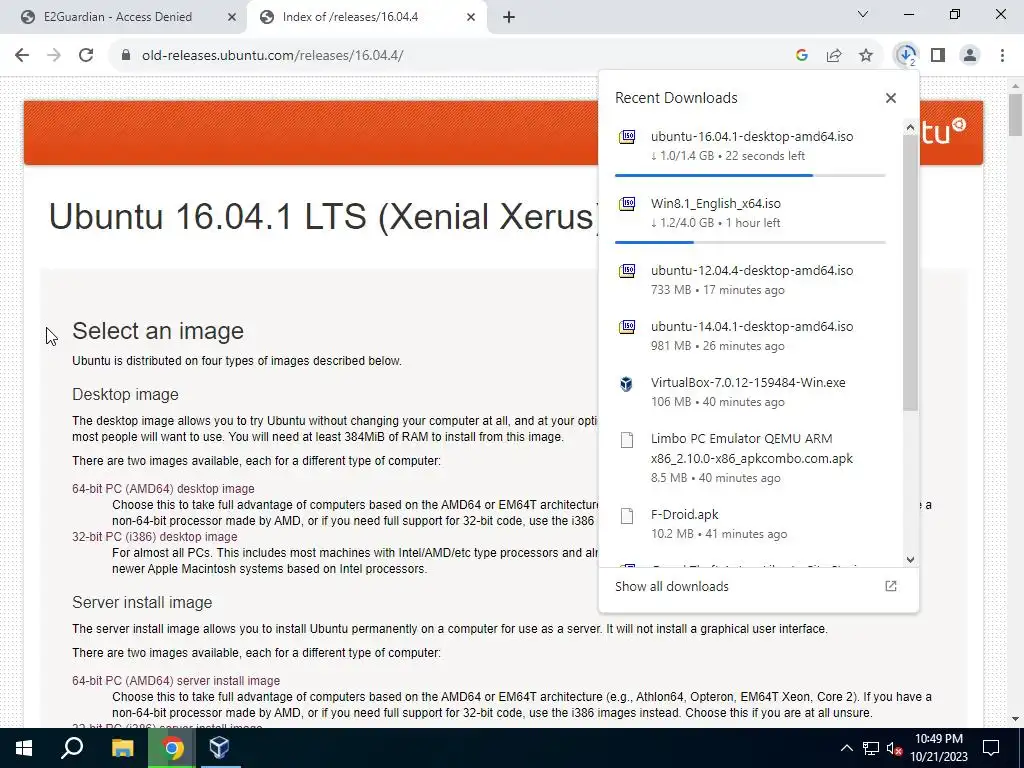Click Chrome icon in taskbar
This screenshot has width=1024, height=768.
pyautogui.click(x=172, y=748)
